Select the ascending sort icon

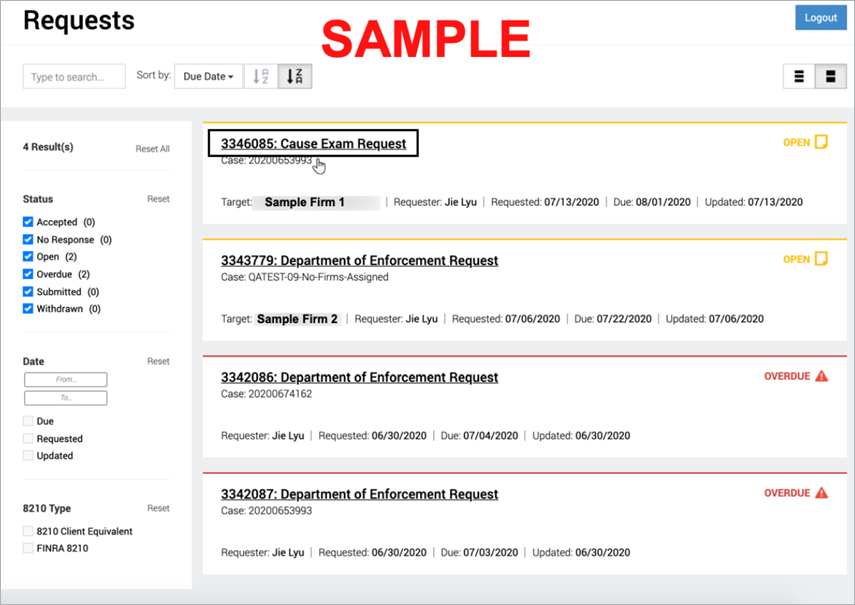pyautogui.click(x=261, y=75)
